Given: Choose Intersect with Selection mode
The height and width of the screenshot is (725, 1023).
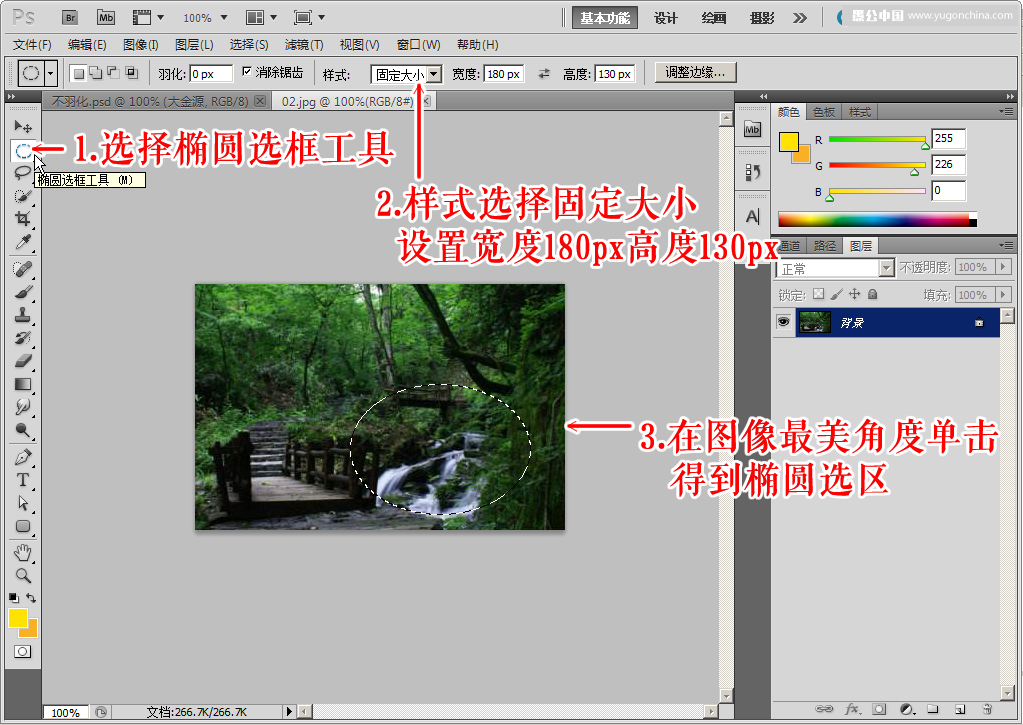Looking at the screenshot, I should click(x=132, y=73).
